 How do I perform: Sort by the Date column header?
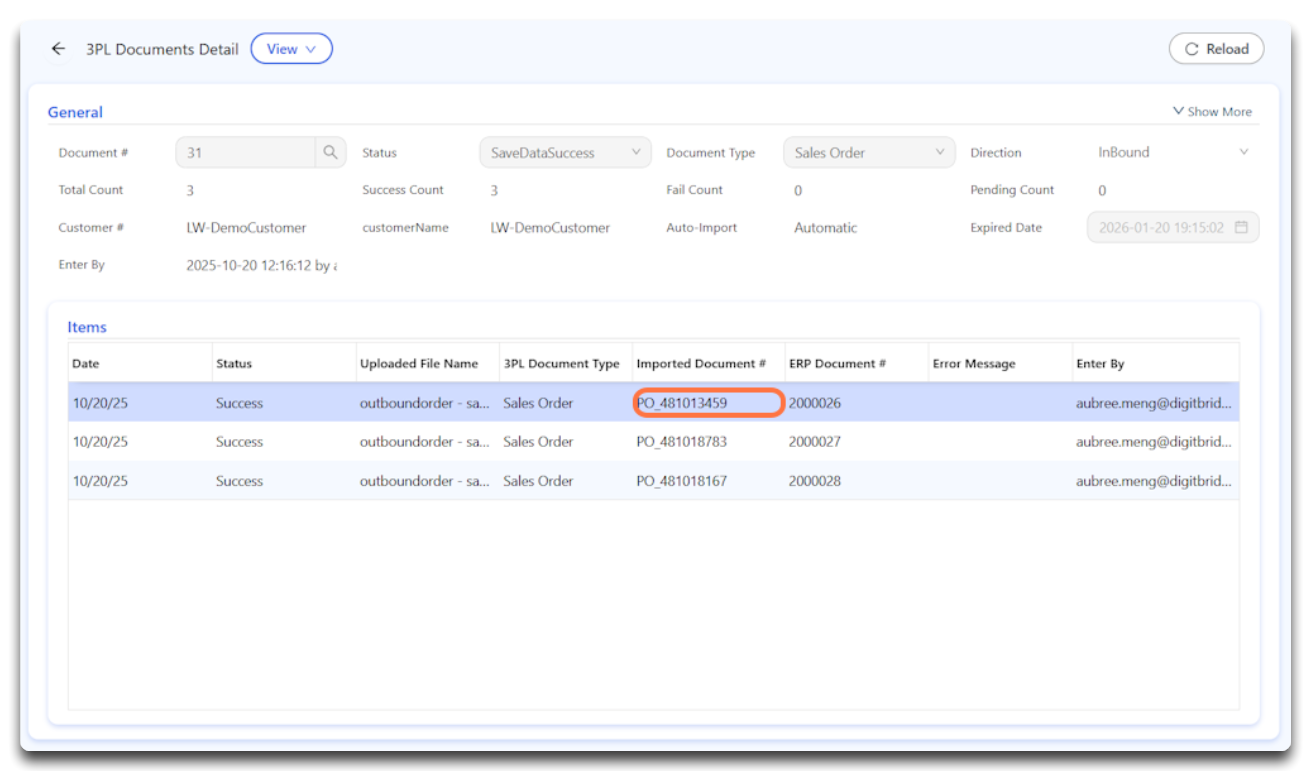tap(86, 364)
